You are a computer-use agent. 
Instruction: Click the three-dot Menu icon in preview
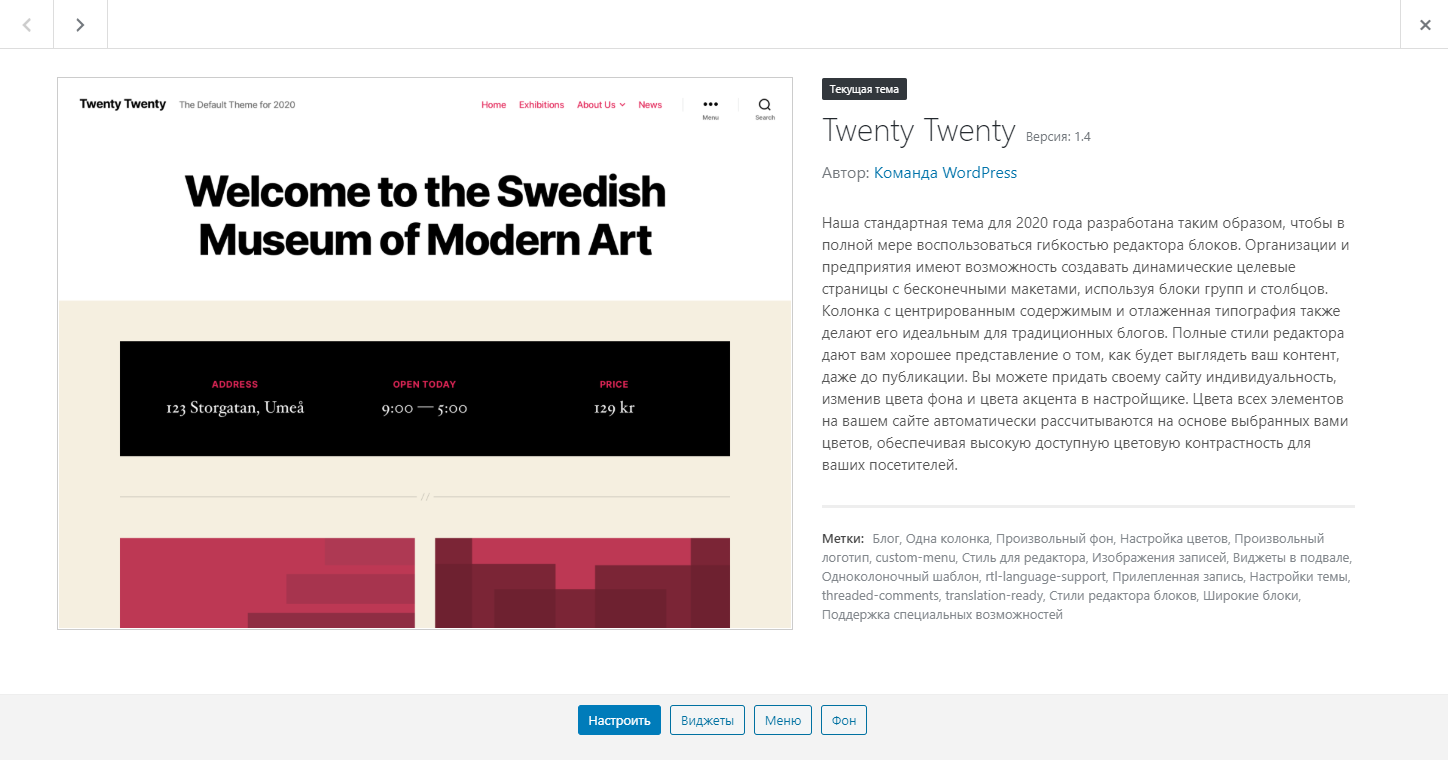[710, 104]
